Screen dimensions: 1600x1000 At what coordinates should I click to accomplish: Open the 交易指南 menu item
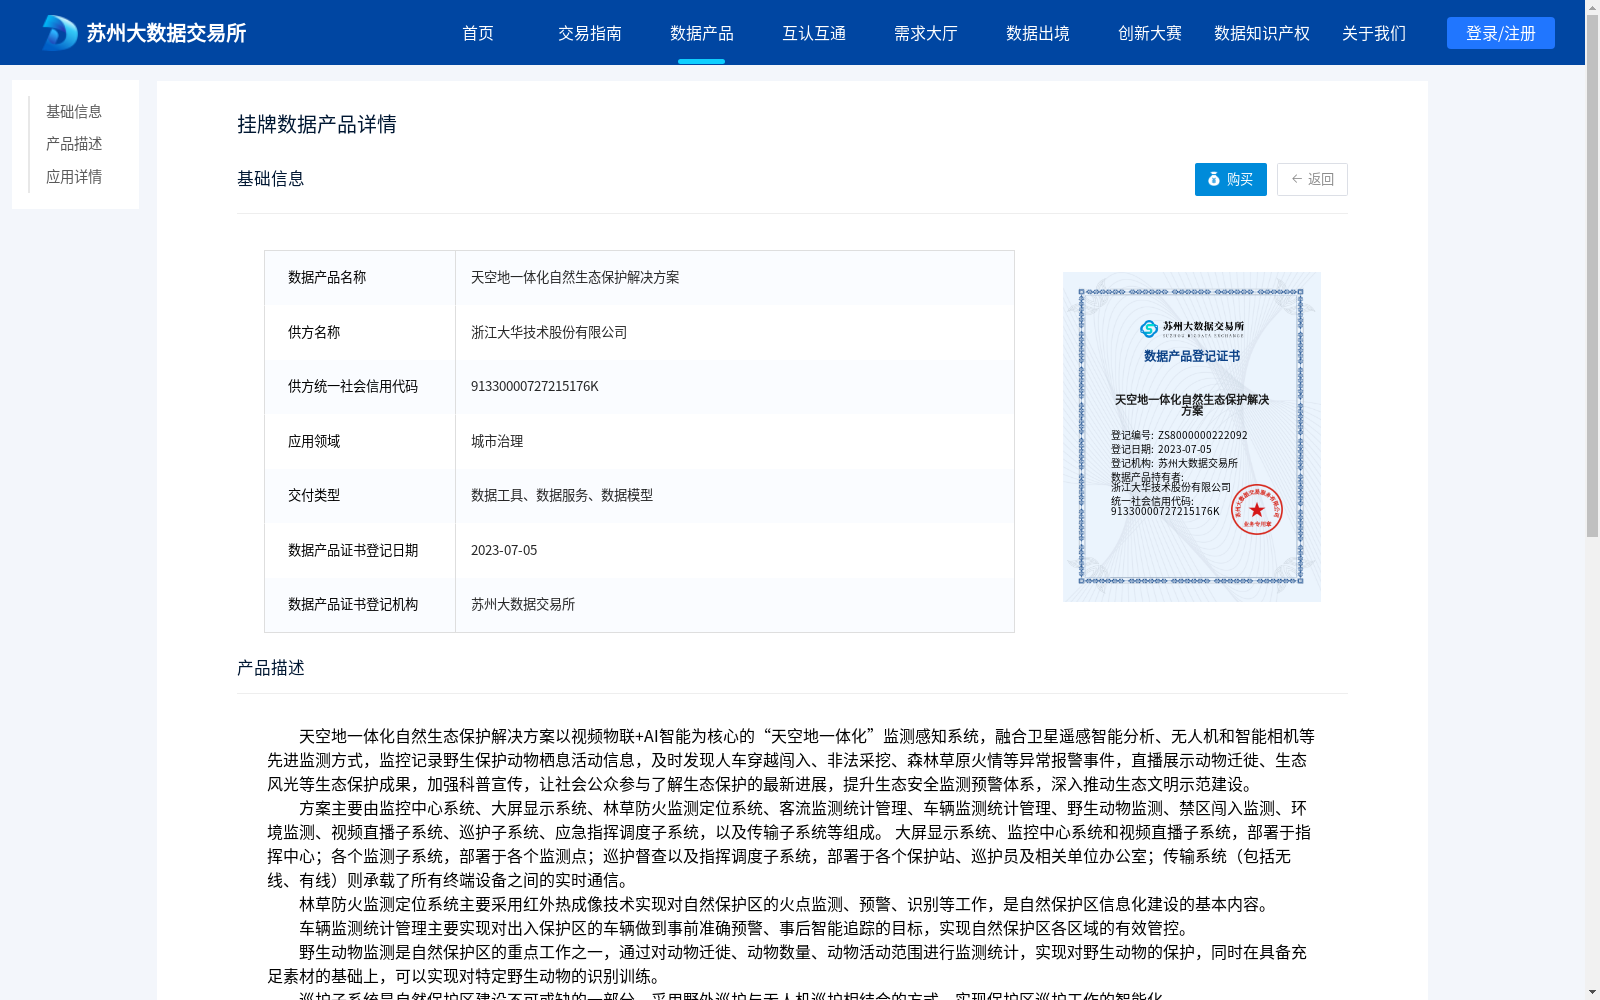(x=590, y=33)
